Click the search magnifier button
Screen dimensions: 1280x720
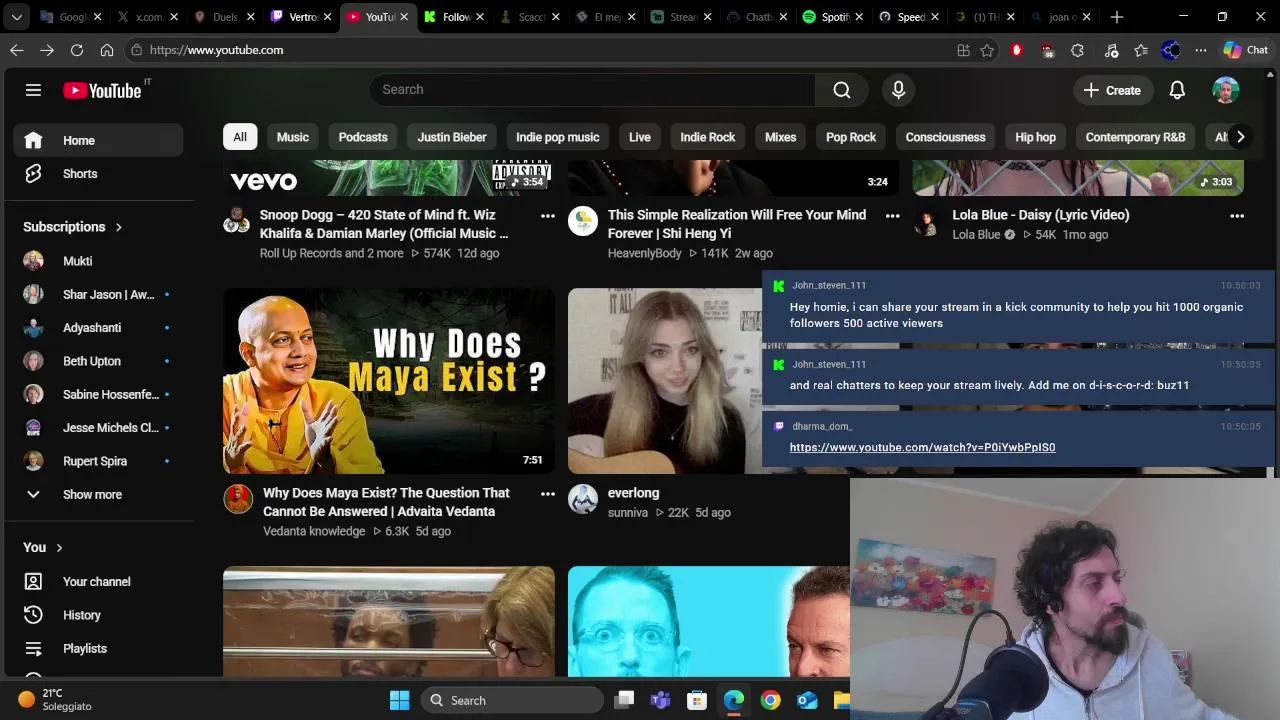[x=842, y=90]
